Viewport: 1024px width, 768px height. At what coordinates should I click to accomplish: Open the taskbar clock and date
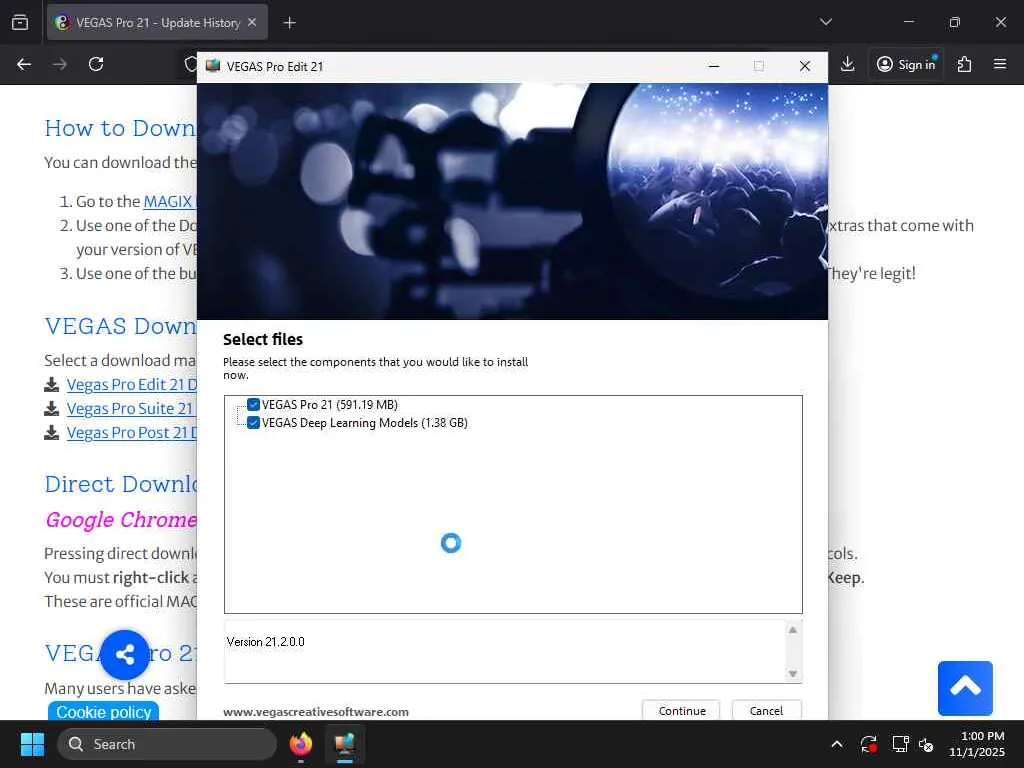[x=977, y=744]
